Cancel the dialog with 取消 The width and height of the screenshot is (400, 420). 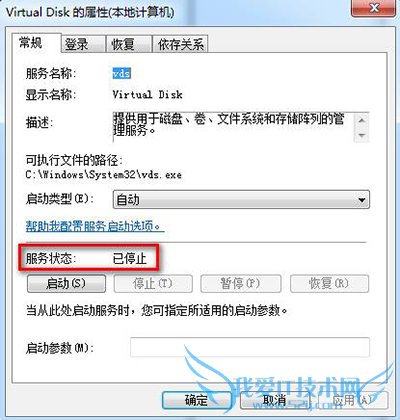(275, 400)
